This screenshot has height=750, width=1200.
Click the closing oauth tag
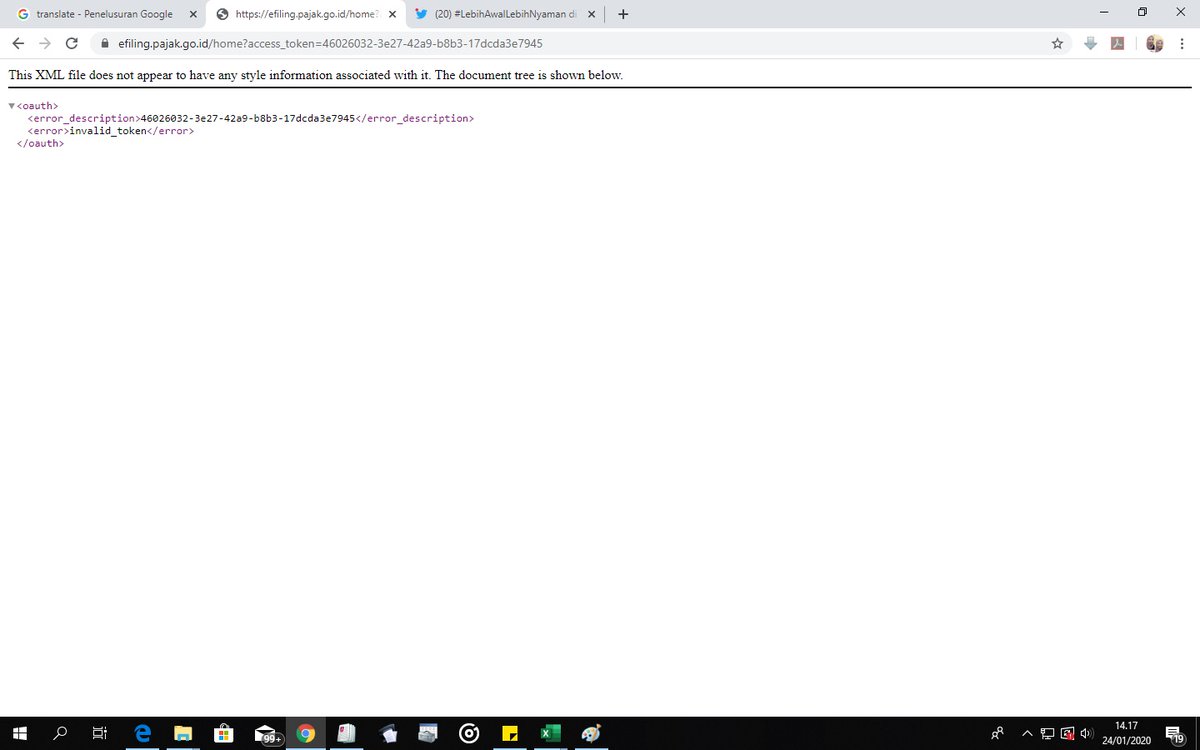[x=40, y=143]
